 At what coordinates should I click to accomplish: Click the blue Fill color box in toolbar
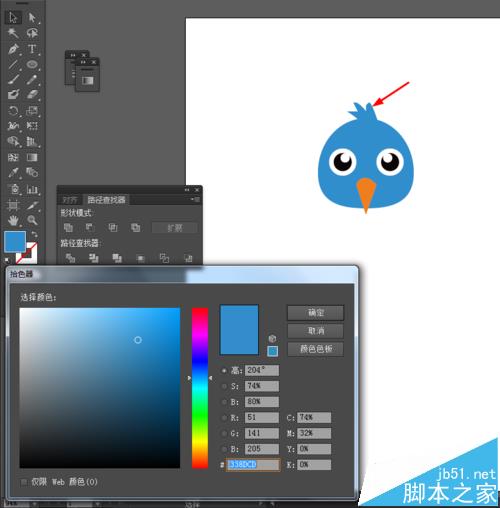[15, 241]
